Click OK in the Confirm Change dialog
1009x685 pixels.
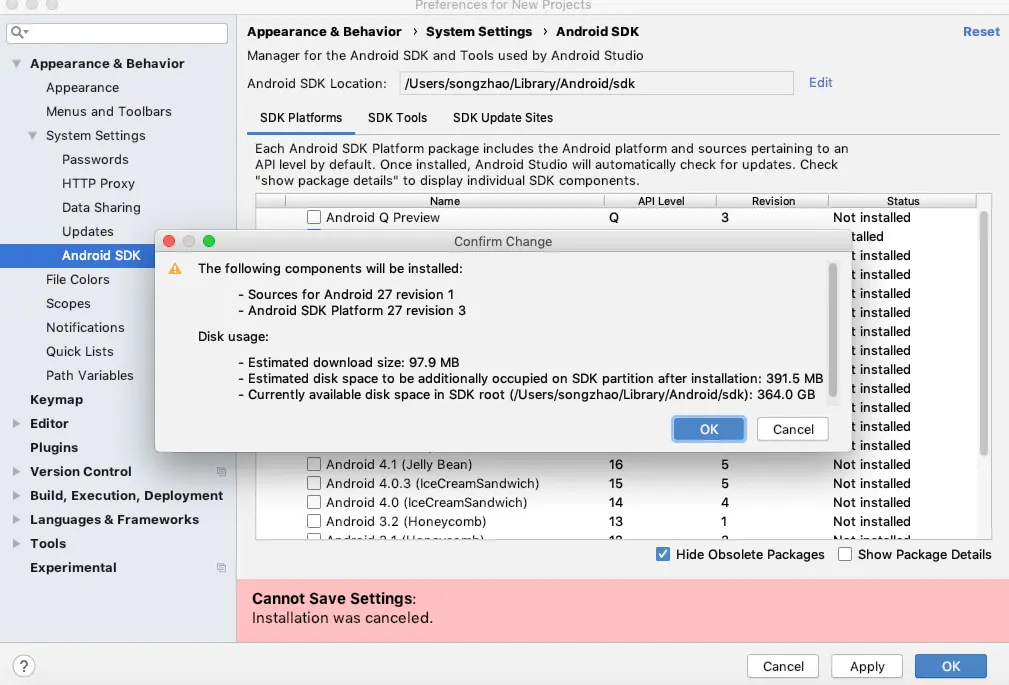coord(708,429)
